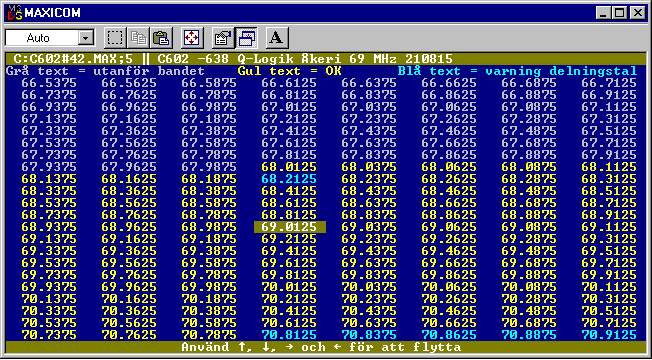Select frequency 67.8625
This screenshot has height=360, width=652.
[449, 155]
